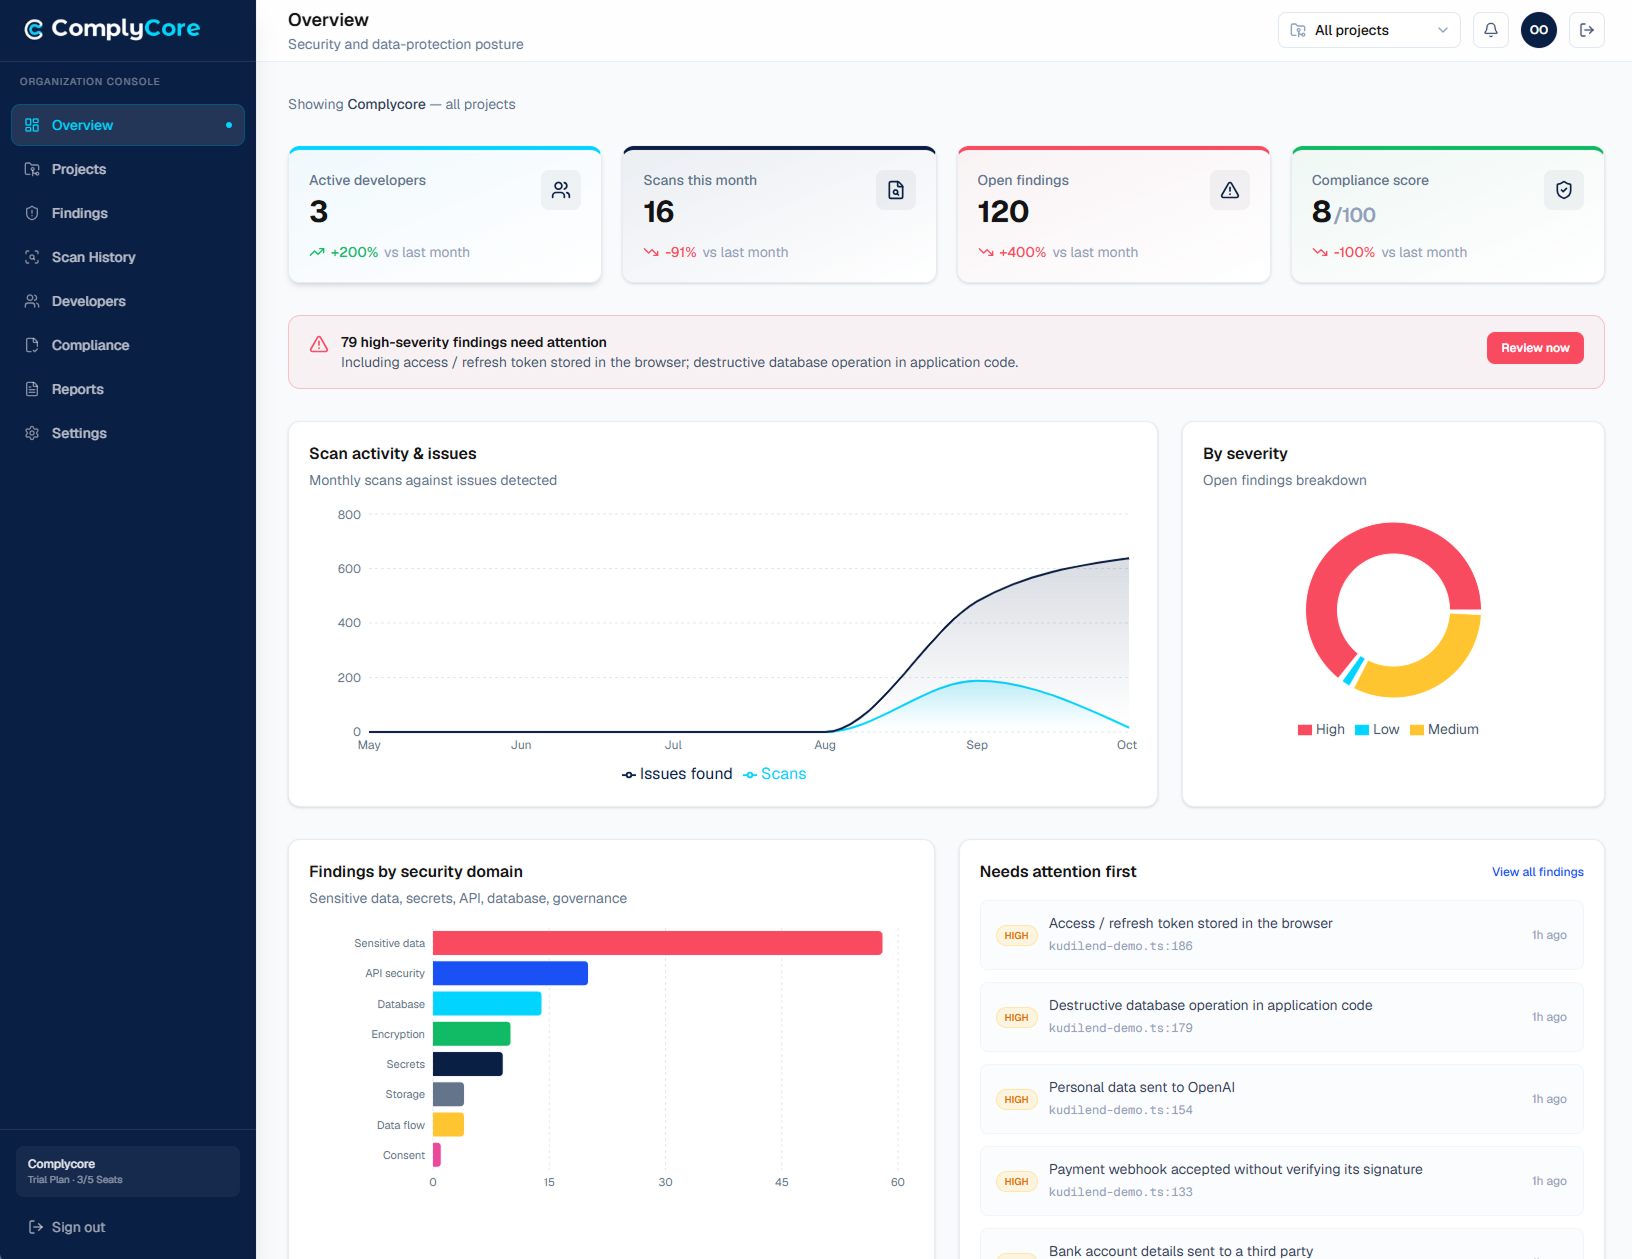Image resolution: width=1632 pixels, height=1259 pixels.
Task: Click the Overview grid icon in sidebar
Action: 32,125
